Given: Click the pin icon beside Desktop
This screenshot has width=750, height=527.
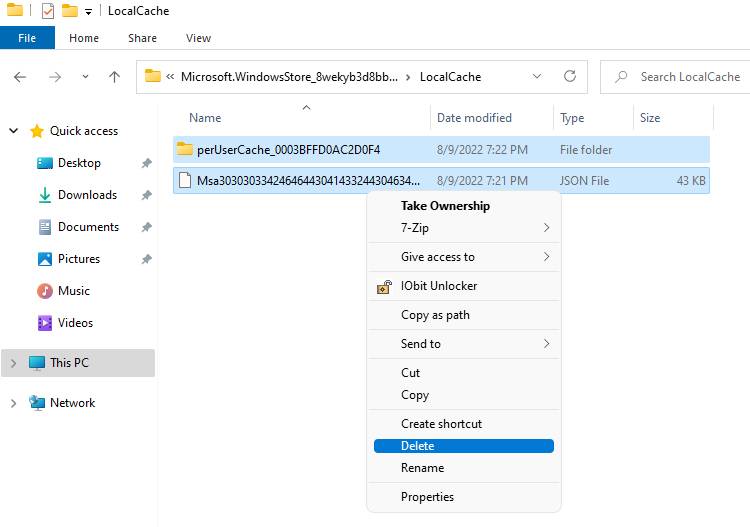Looking at the screenshot, I should (146, 163).
